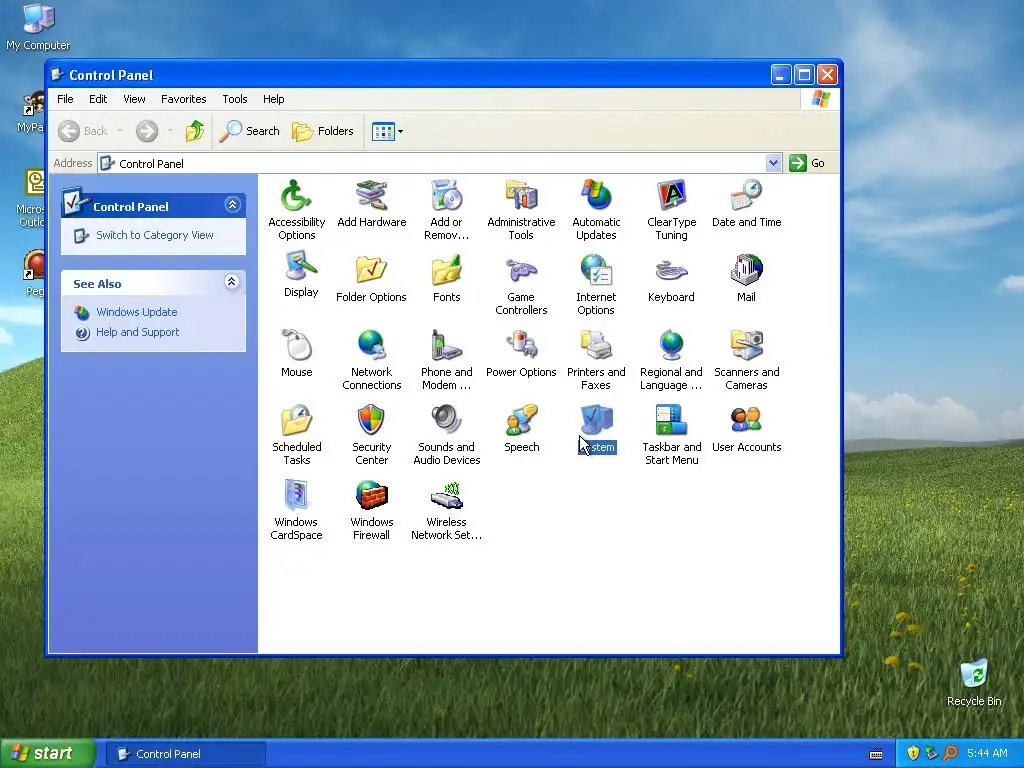Open the Edit menu
The image size is (1024, 768).
pyautogui.click(x=98, y=99)
